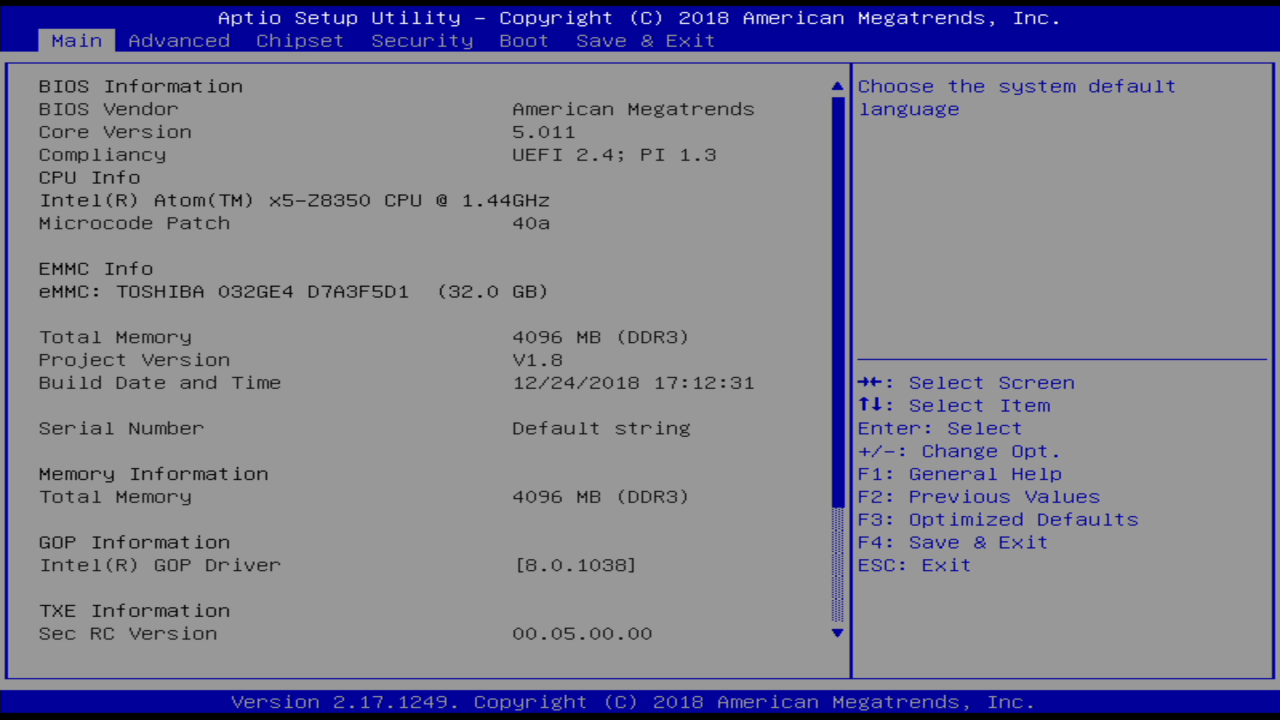Select the Build Date and Time label
Viewport: 1280px width, 720px height.
point(160,383)
